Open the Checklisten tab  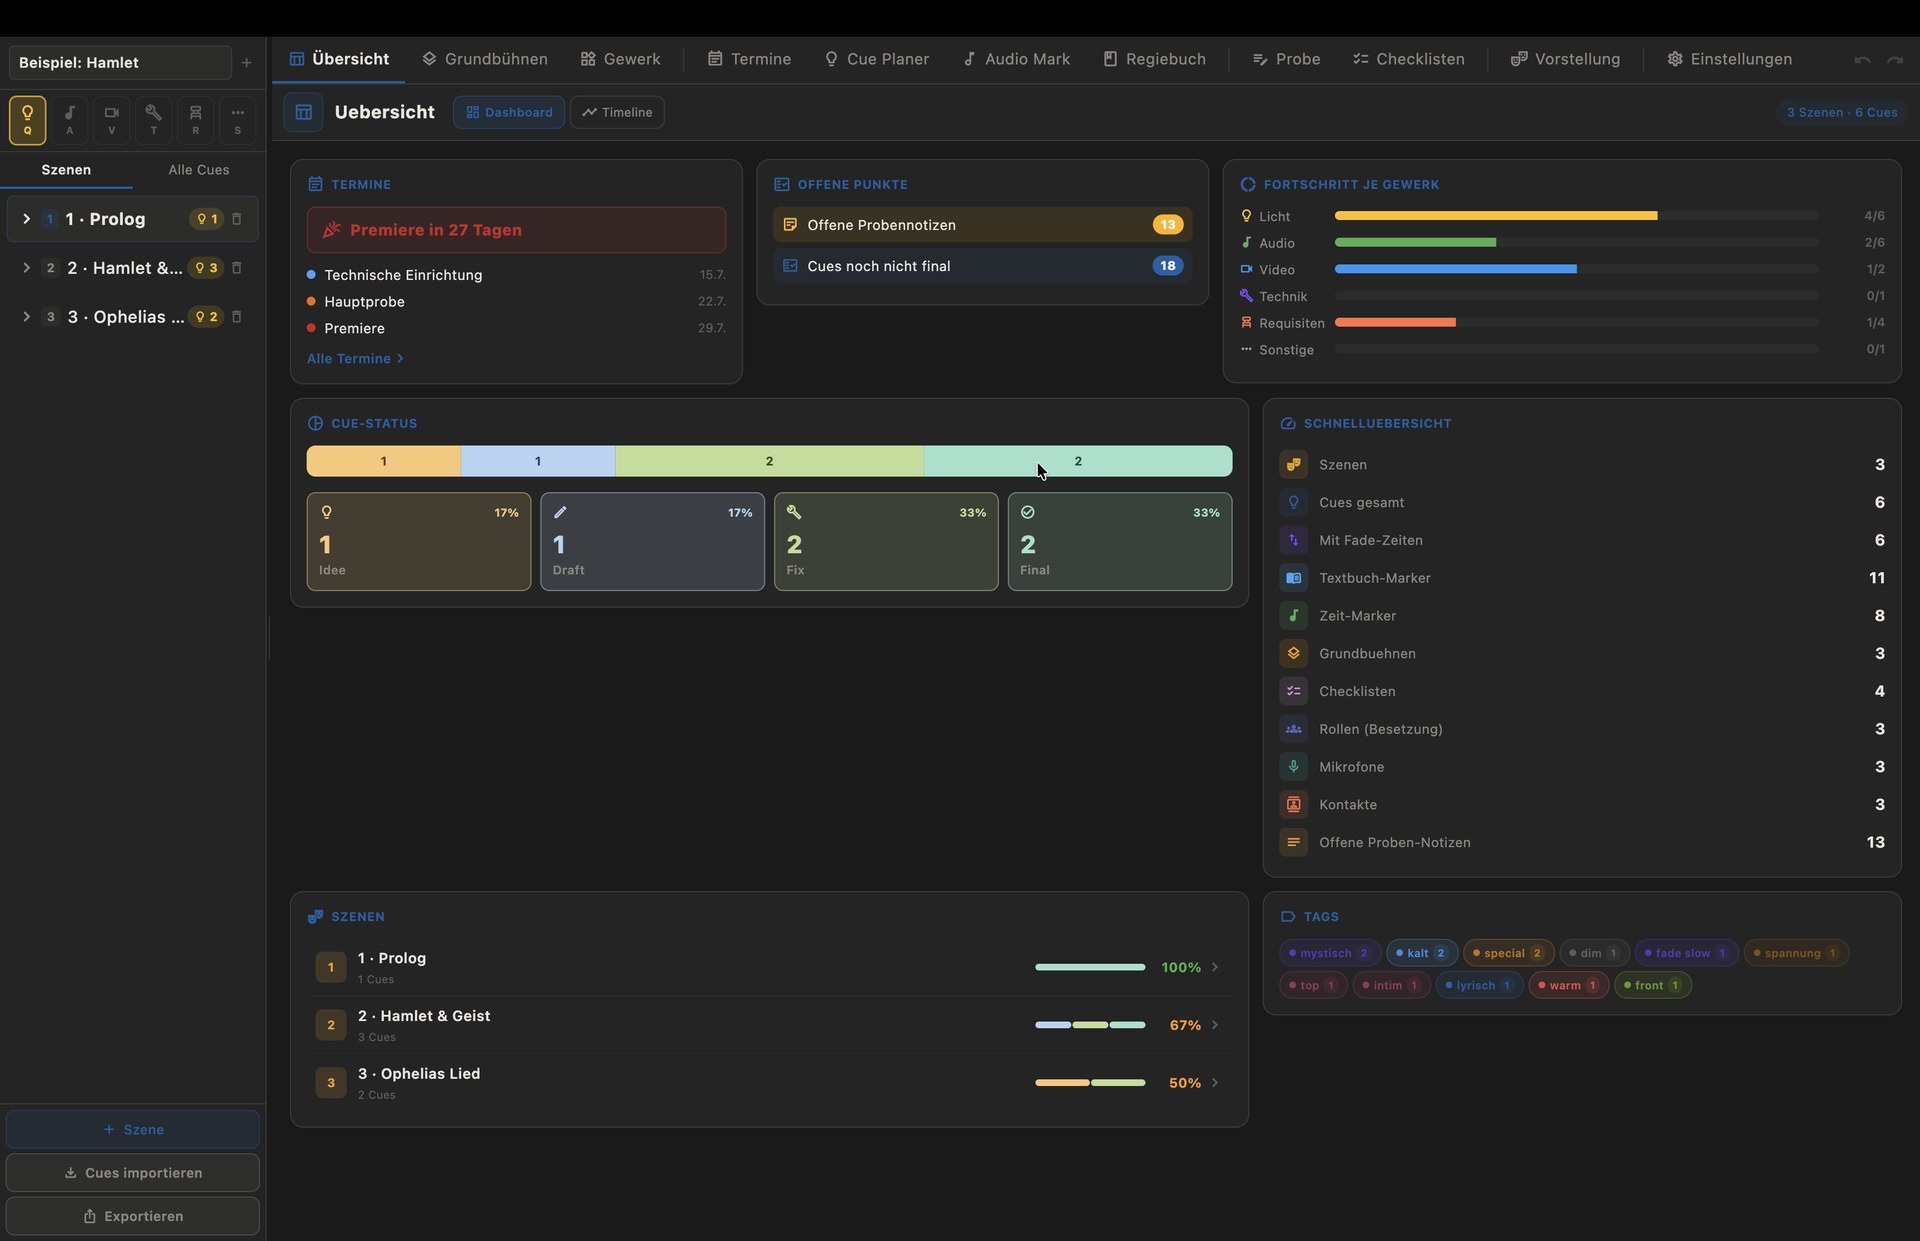point(1408,60)
